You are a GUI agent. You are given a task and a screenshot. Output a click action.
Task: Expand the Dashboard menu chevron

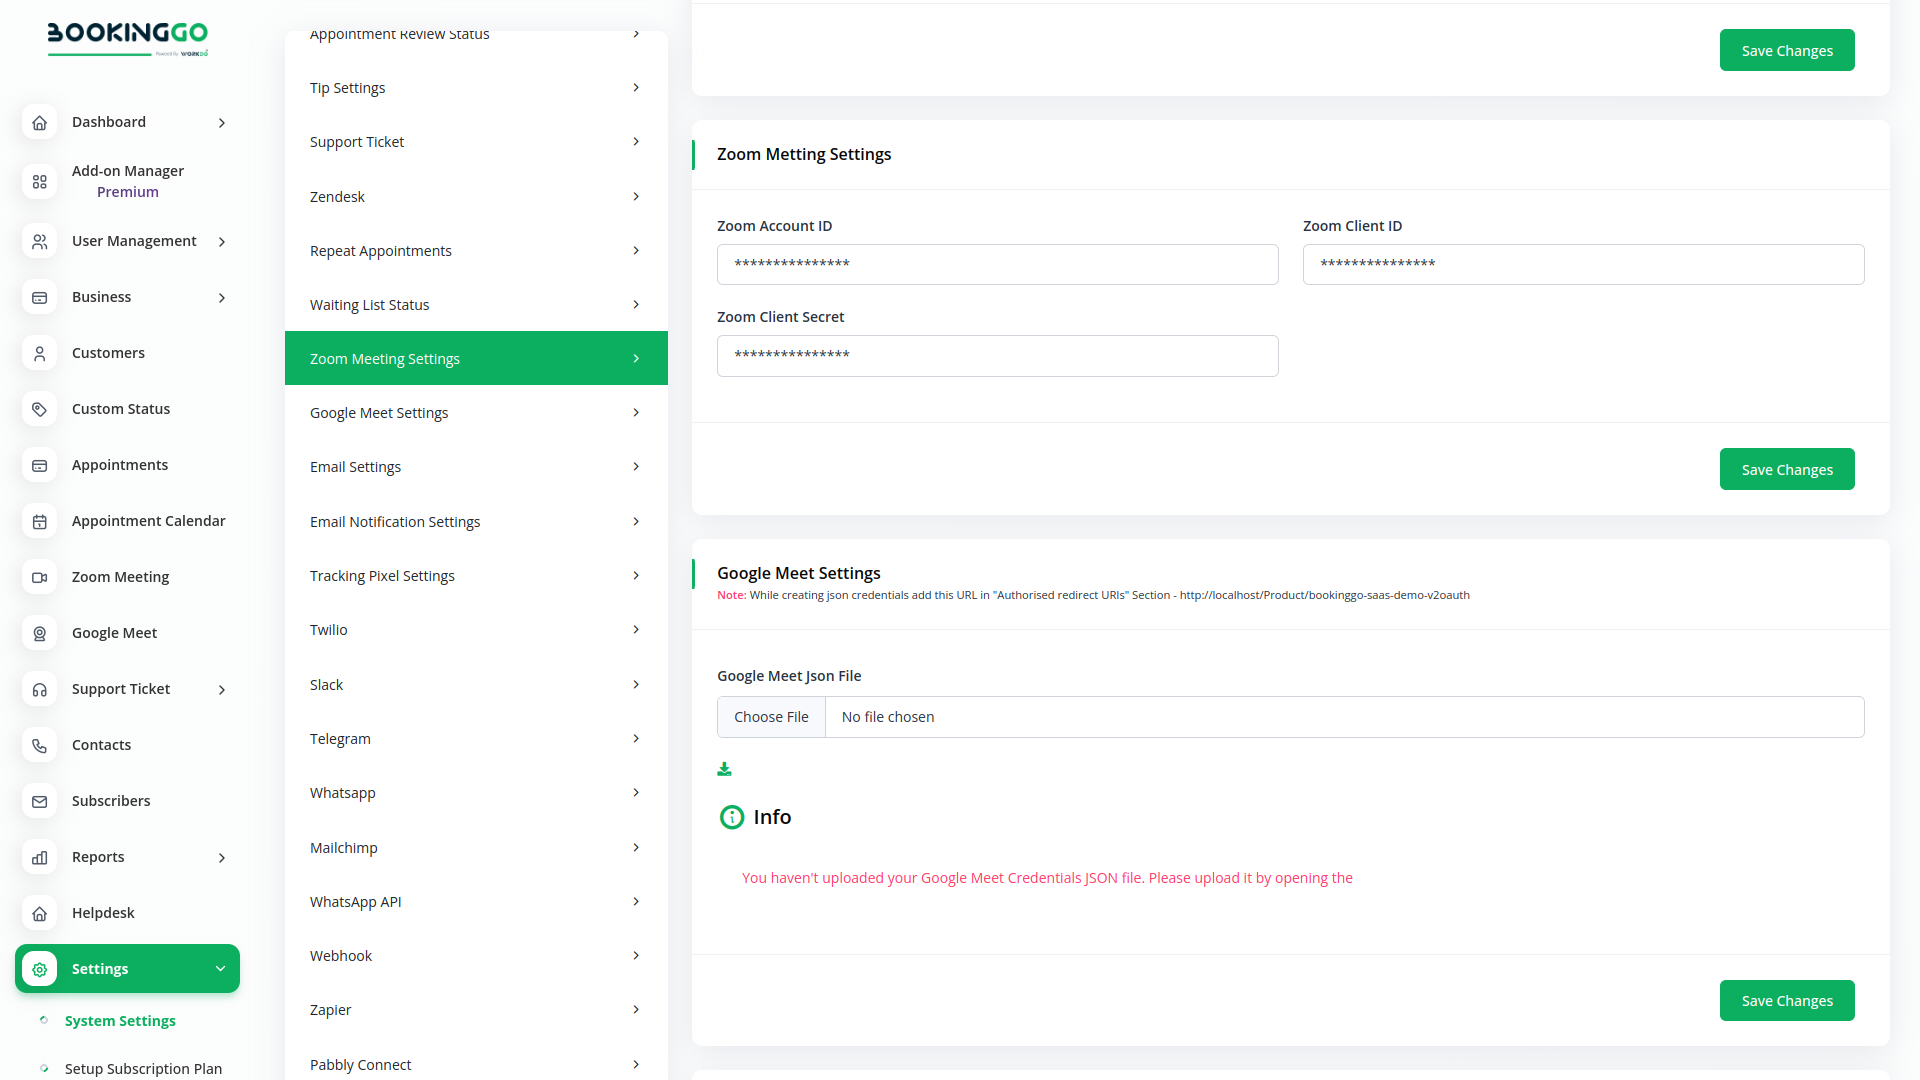coord(222,123)
